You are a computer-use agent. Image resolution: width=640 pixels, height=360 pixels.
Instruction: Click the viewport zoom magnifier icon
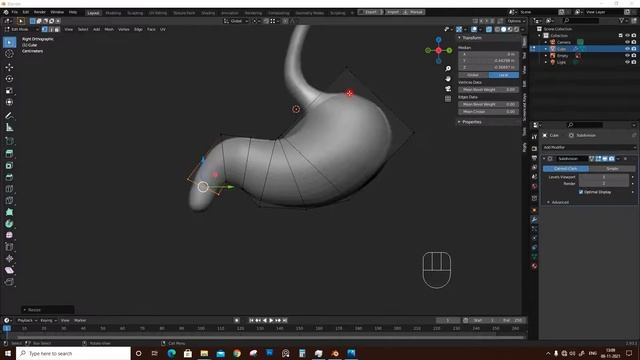(448, 69)
